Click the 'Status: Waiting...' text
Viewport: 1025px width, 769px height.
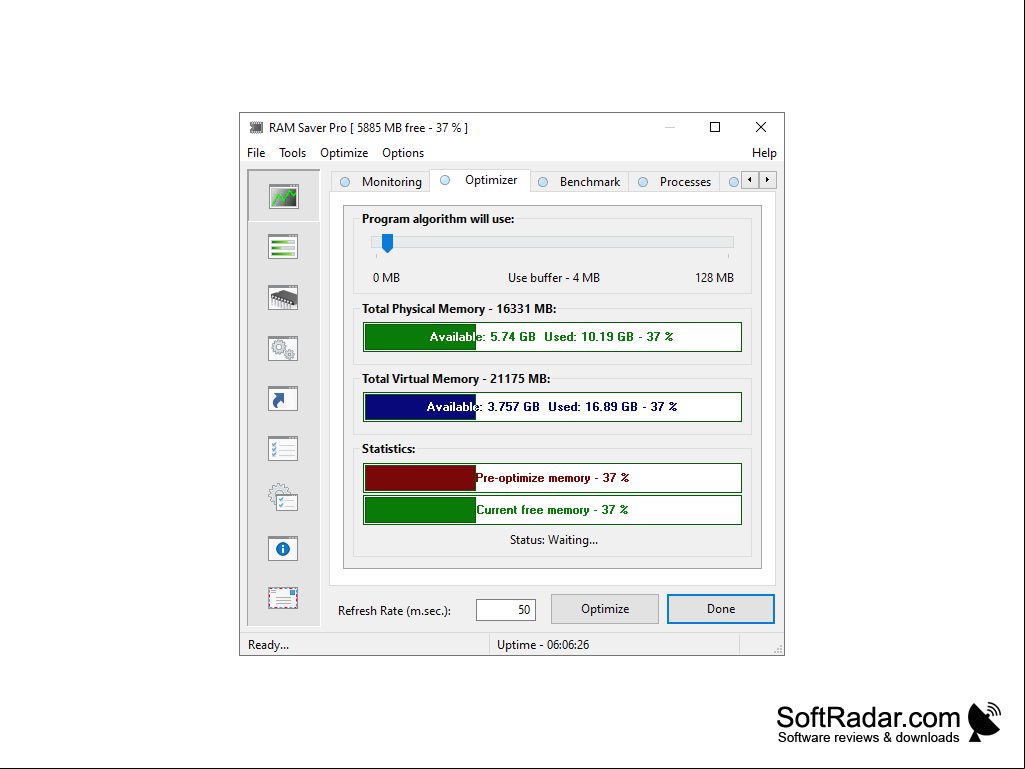554,540
